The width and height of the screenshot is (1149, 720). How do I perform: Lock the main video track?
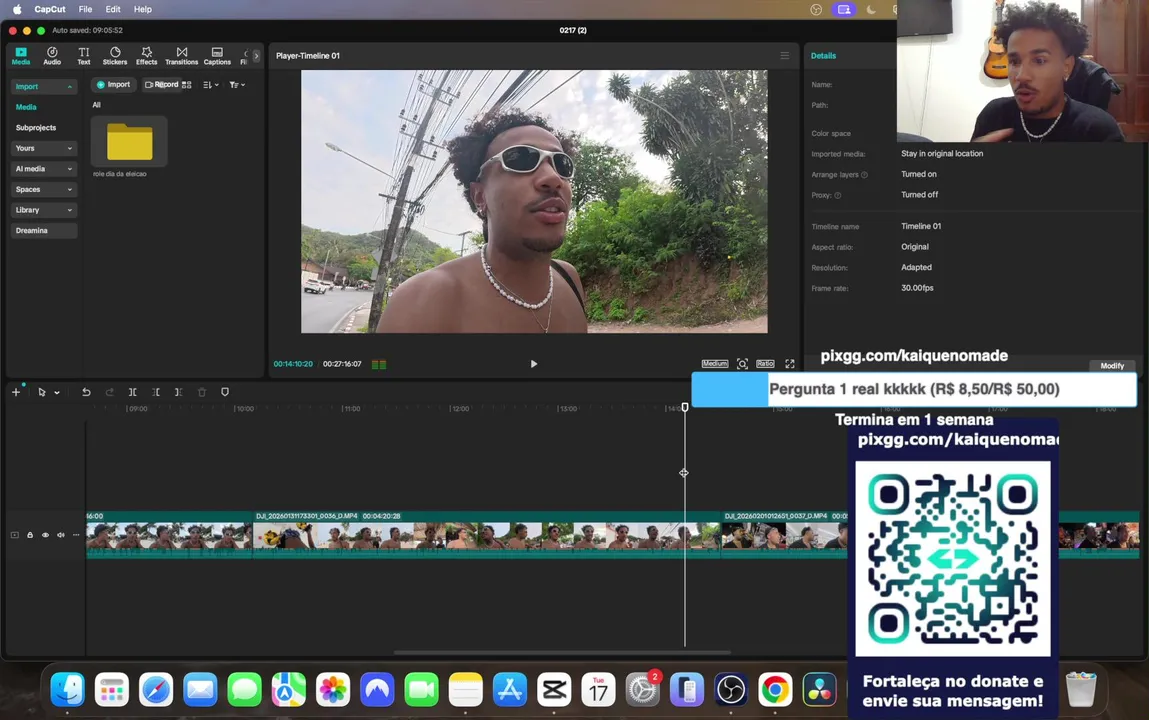pos(30,535)
